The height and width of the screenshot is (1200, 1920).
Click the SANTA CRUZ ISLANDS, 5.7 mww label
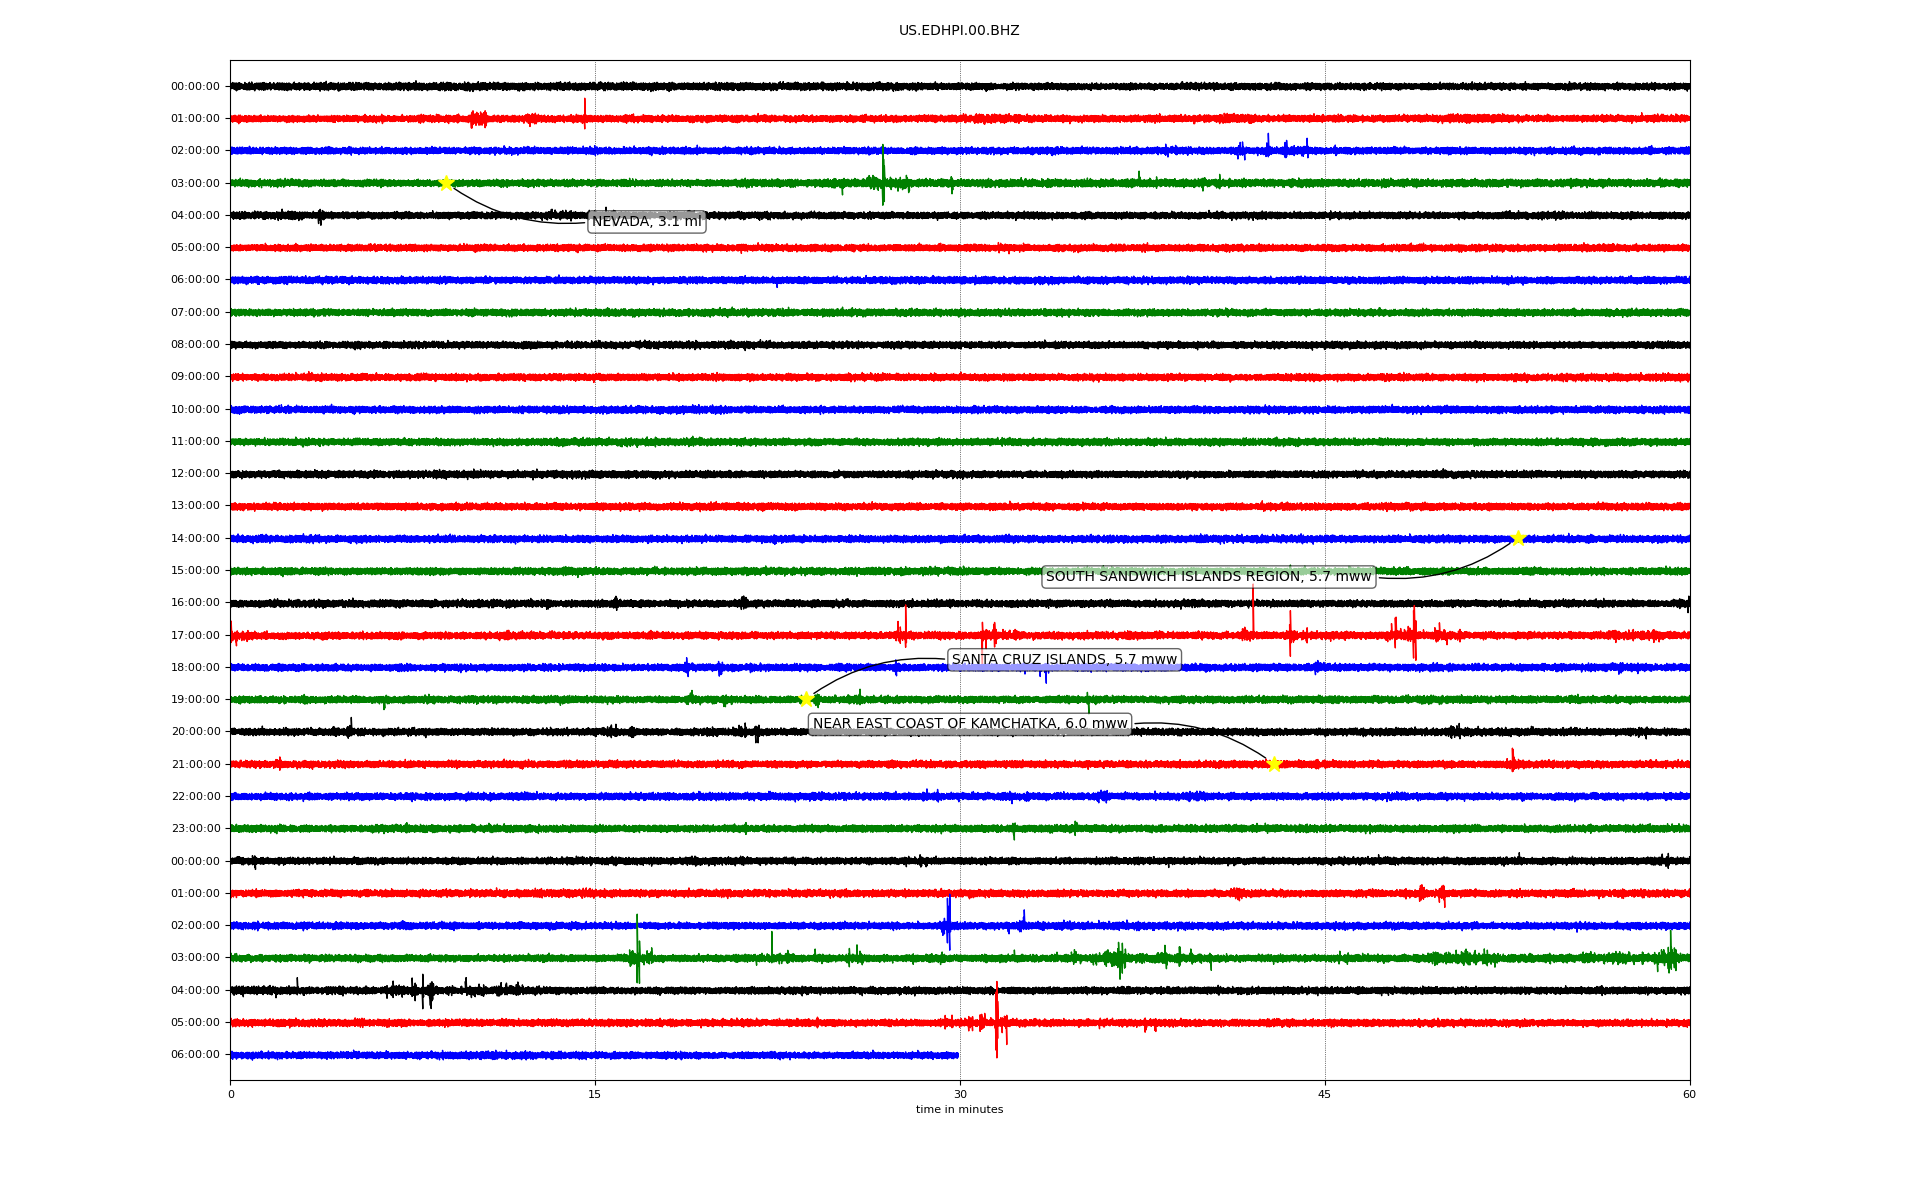point(1064,660)
